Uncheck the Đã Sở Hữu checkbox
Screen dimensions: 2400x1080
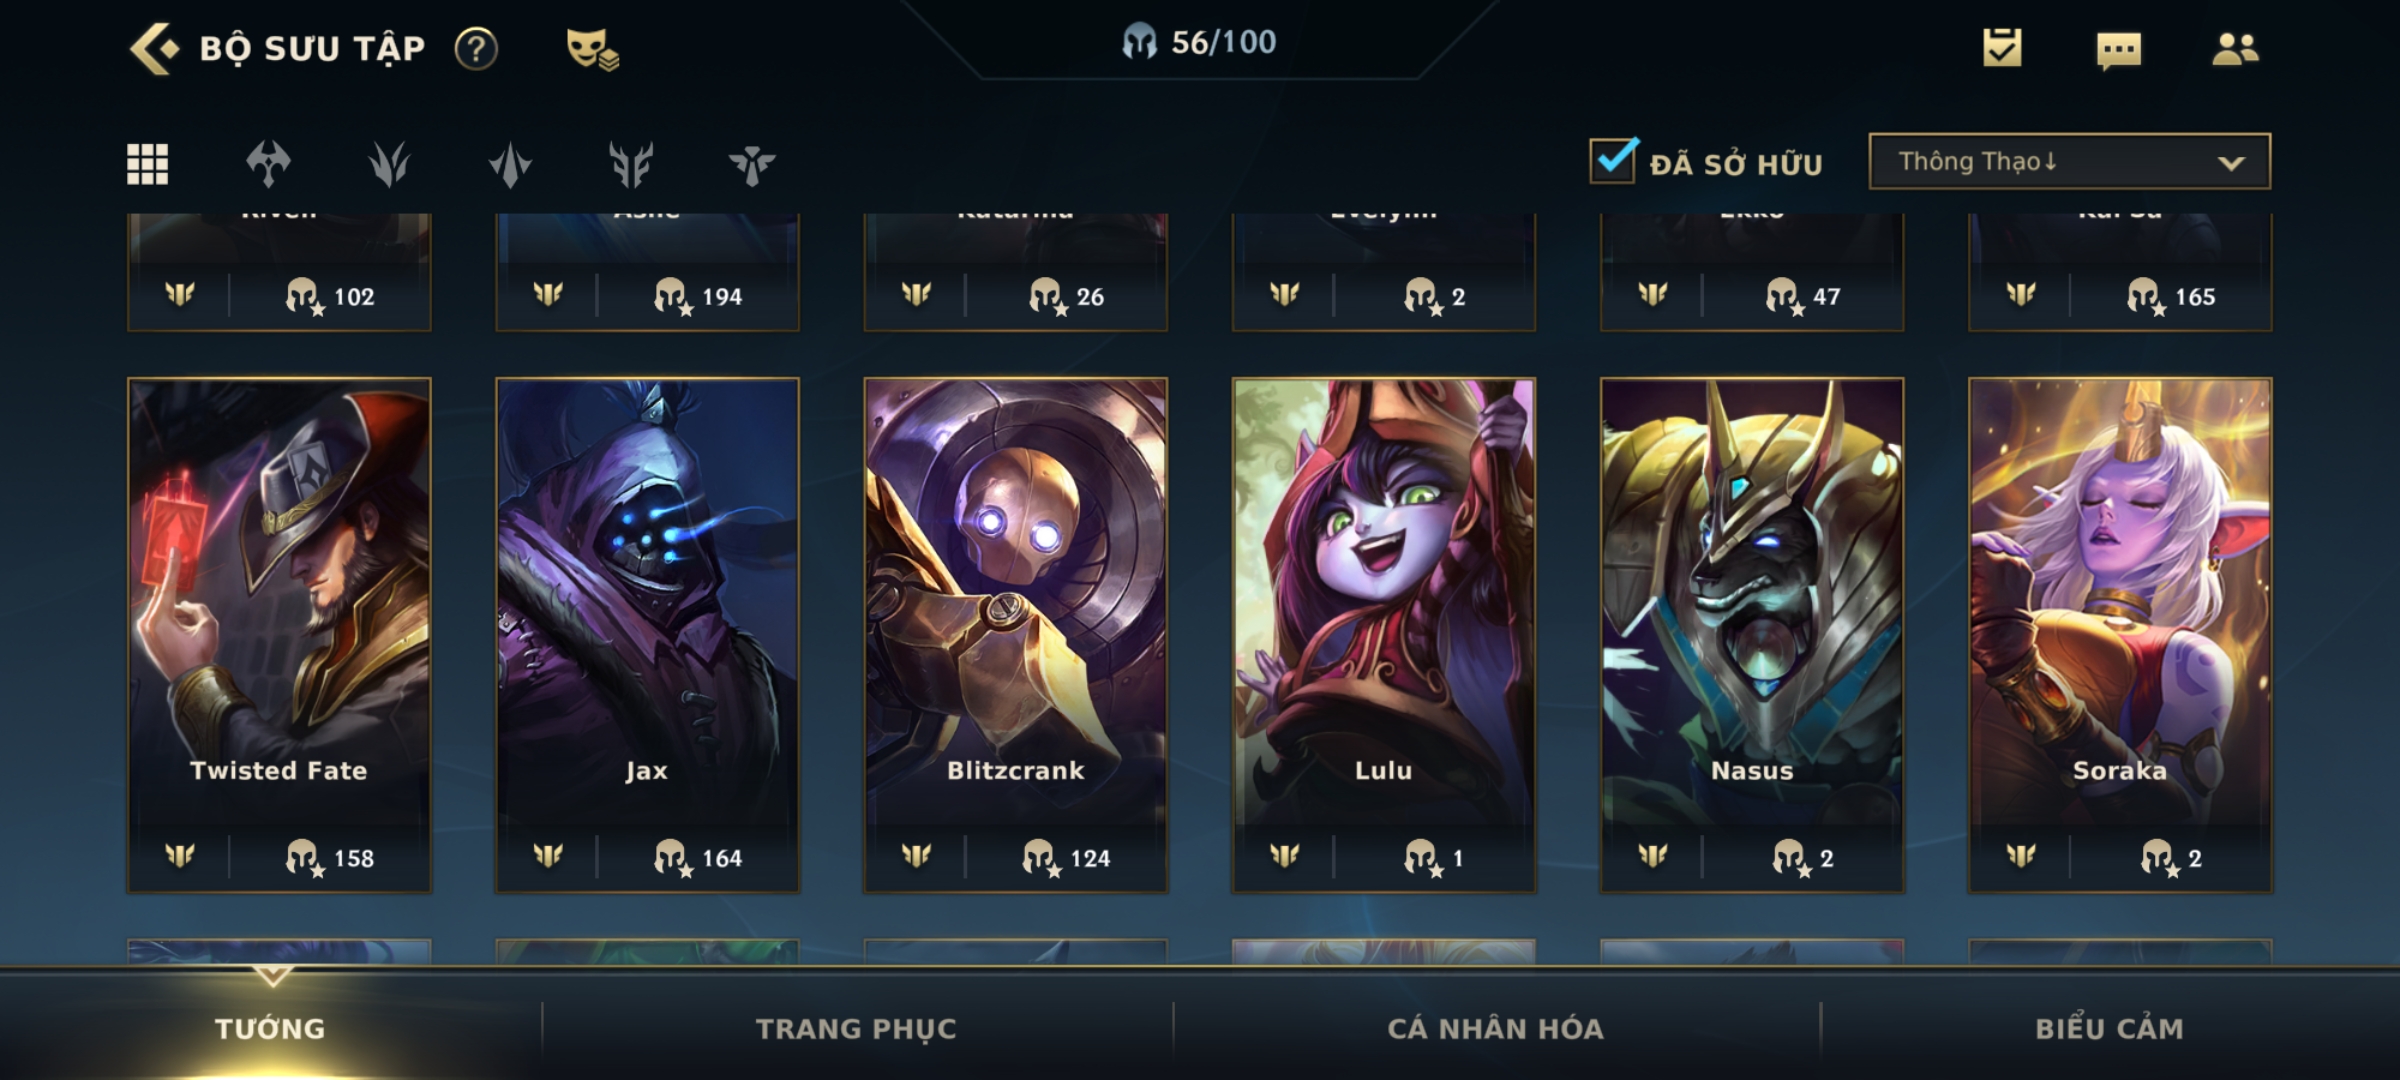1613,160
